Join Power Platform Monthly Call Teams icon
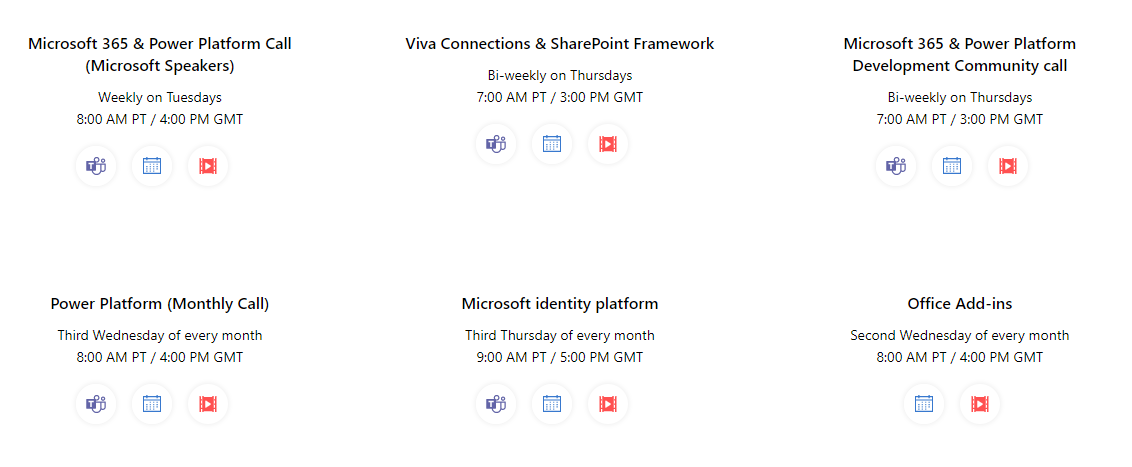This screenshot has height=467, width=1132. click(96, 403)
